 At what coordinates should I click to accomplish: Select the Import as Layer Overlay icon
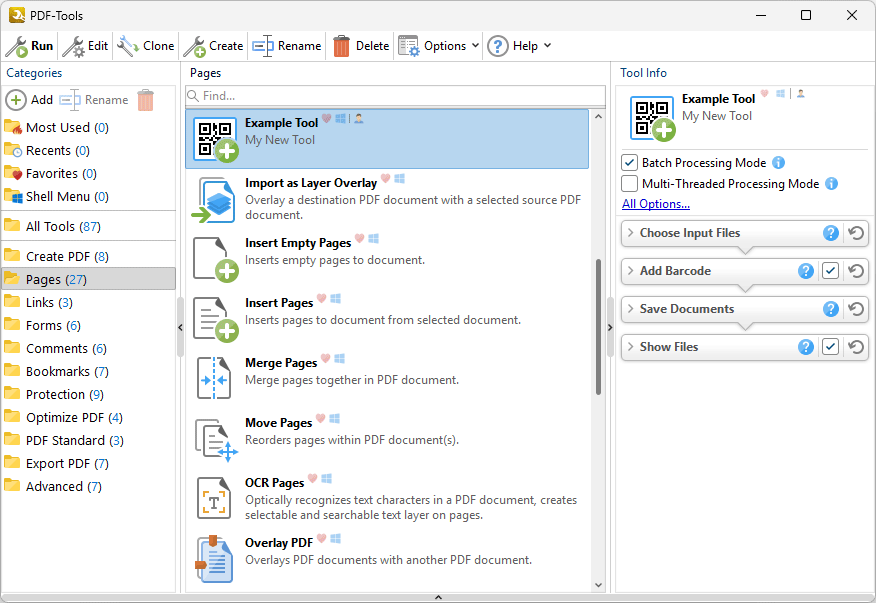[214, 200]
